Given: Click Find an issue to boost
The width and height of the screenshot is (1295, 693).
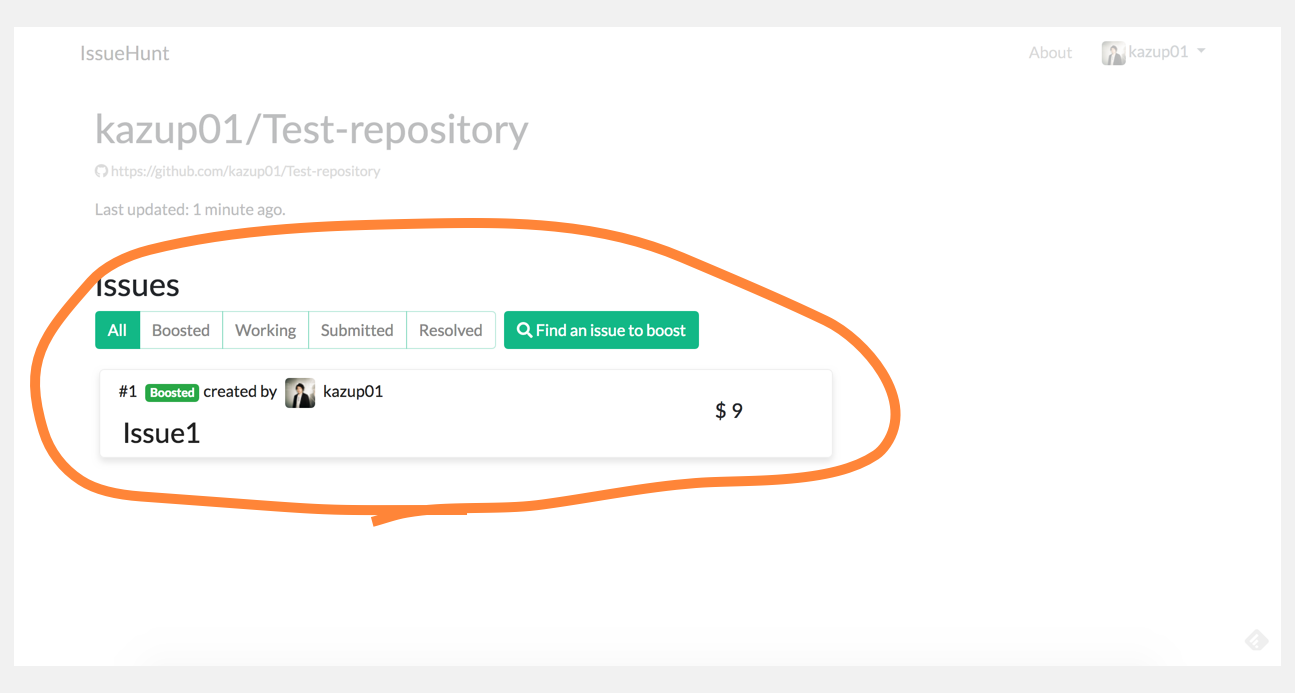Looking at the screenshot, I should click(x=601, y=330).
